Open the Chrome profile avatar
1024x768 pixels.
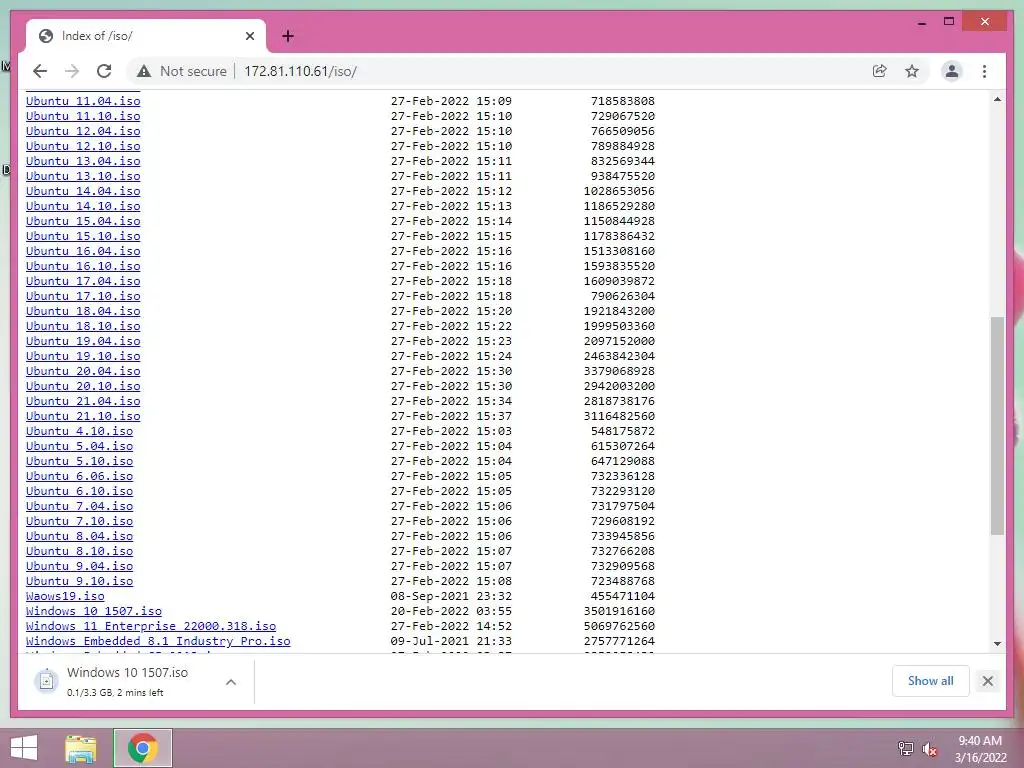[x=952, y=71]
